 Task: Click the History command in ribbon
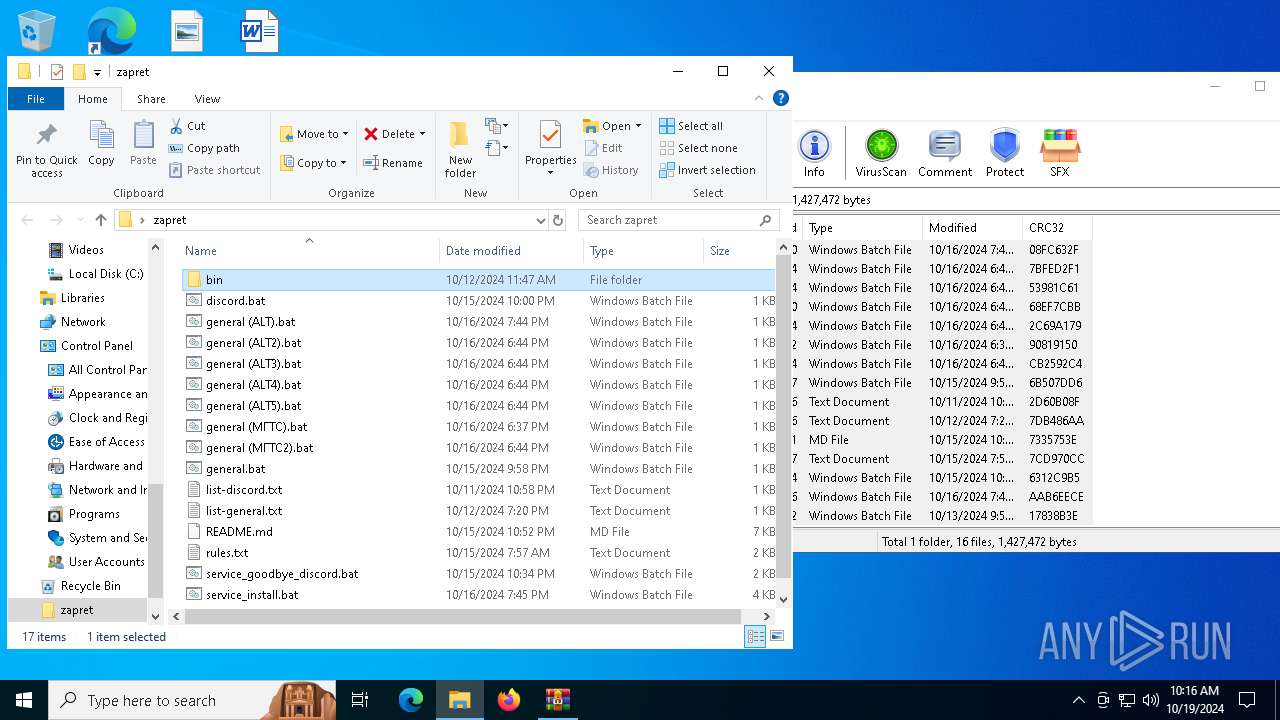tap(610, 170)
